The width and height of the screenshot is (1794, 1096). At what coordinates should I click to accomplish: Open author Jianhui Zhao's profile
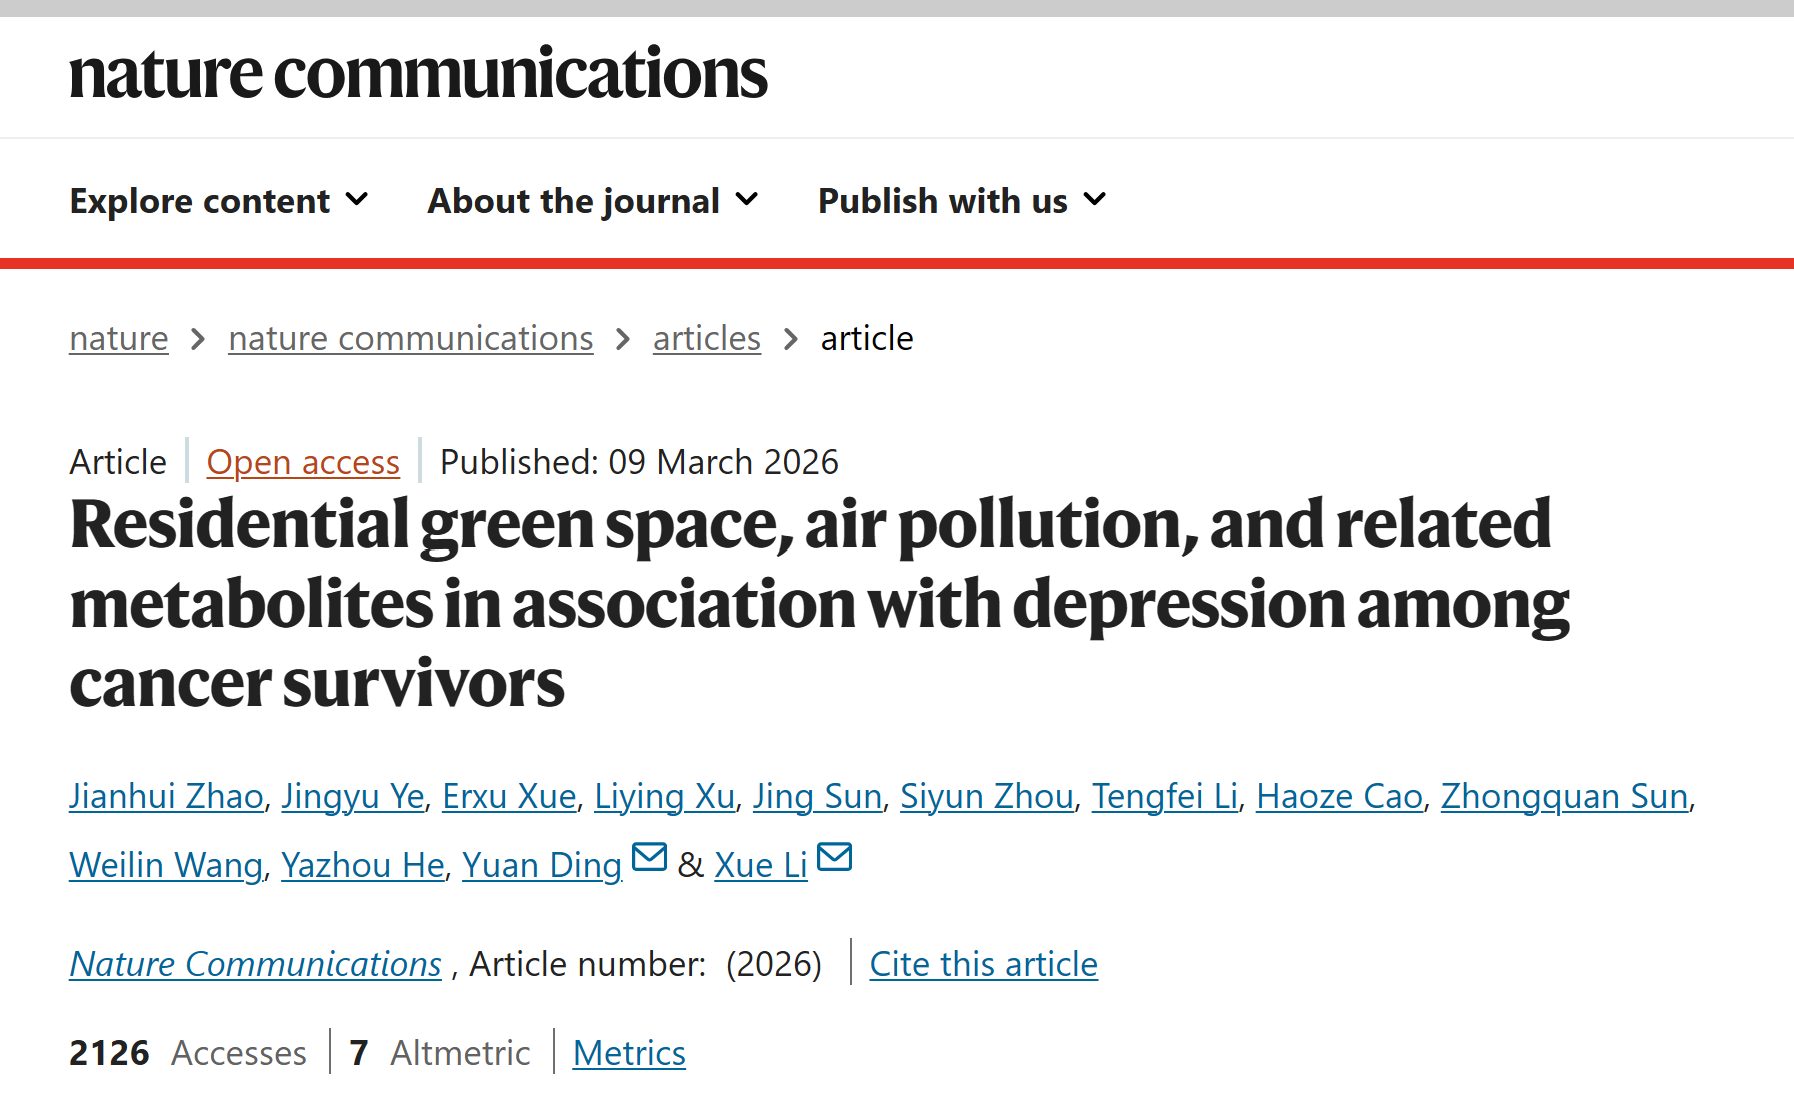pos(166,797)
